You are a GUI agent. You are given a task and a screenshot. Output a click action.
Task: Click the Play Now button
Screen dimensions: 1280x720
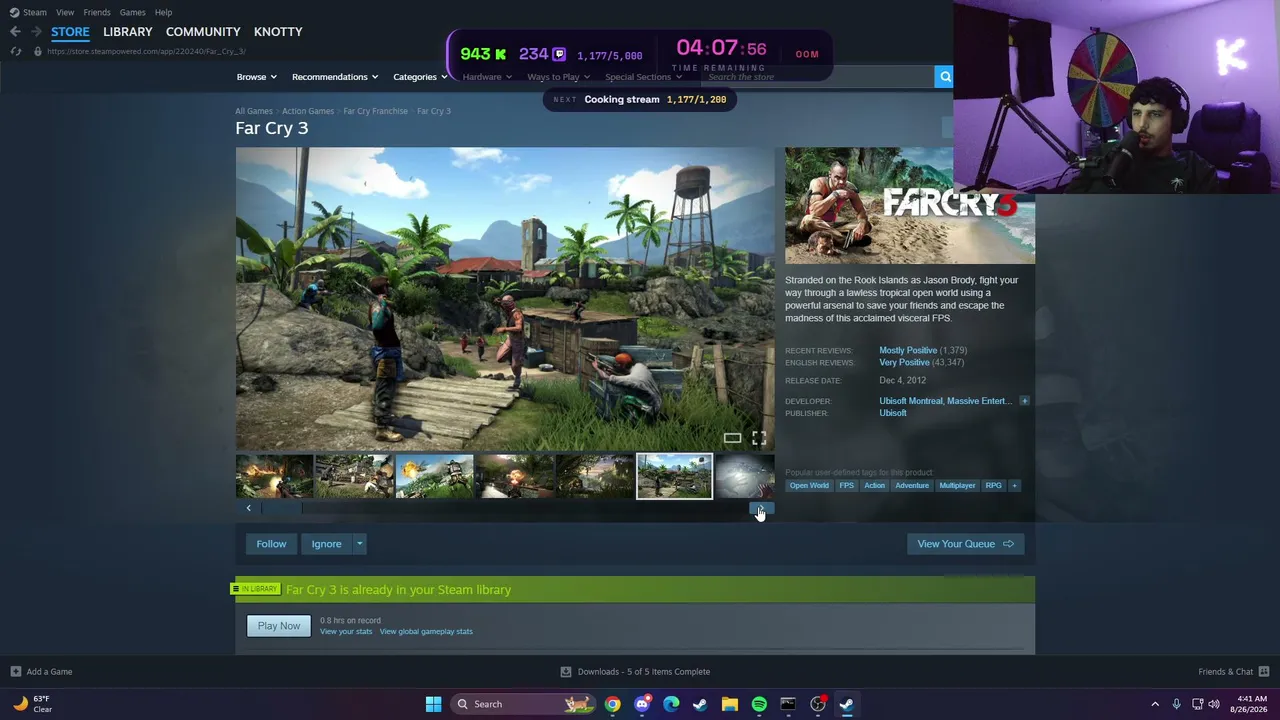(x=279, y=626)
